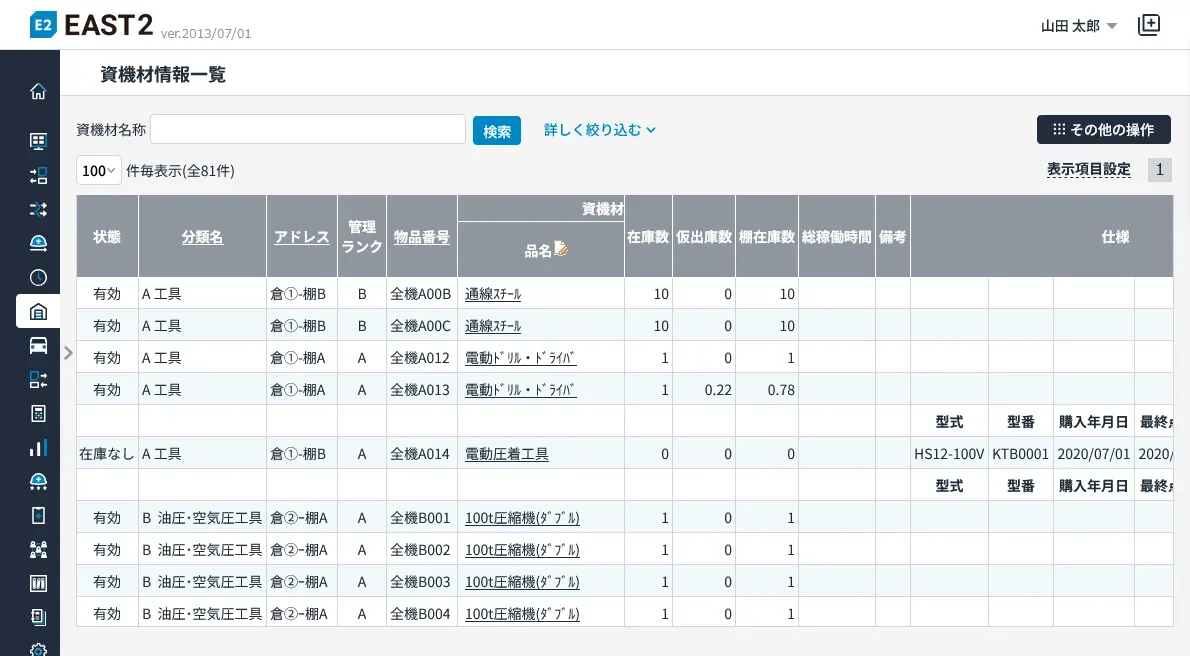Click the calculator icon in the sidebar
The image size is (1190, 656).
[x=38, y=413]
